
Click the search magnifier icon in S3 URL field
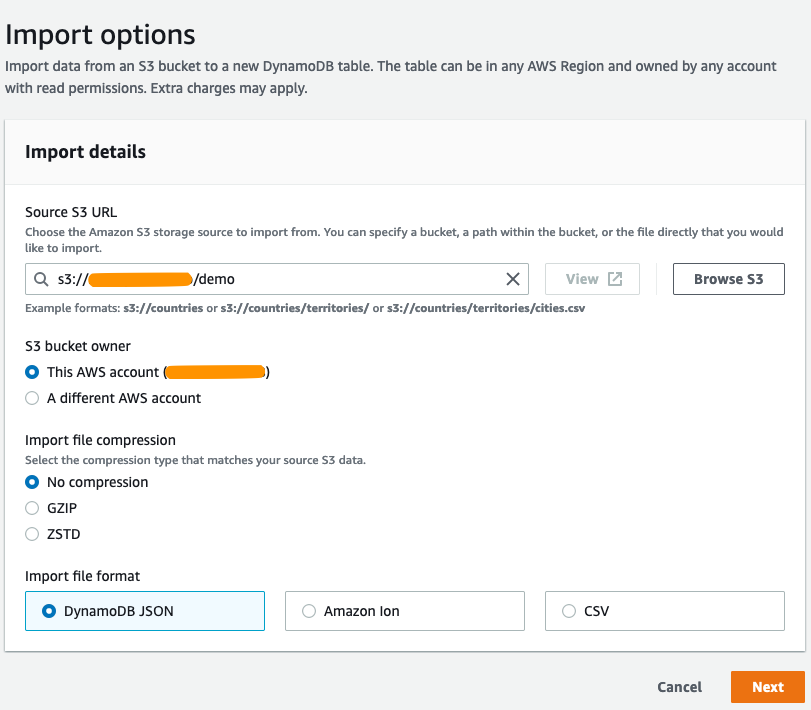click(x=41, y=279)
